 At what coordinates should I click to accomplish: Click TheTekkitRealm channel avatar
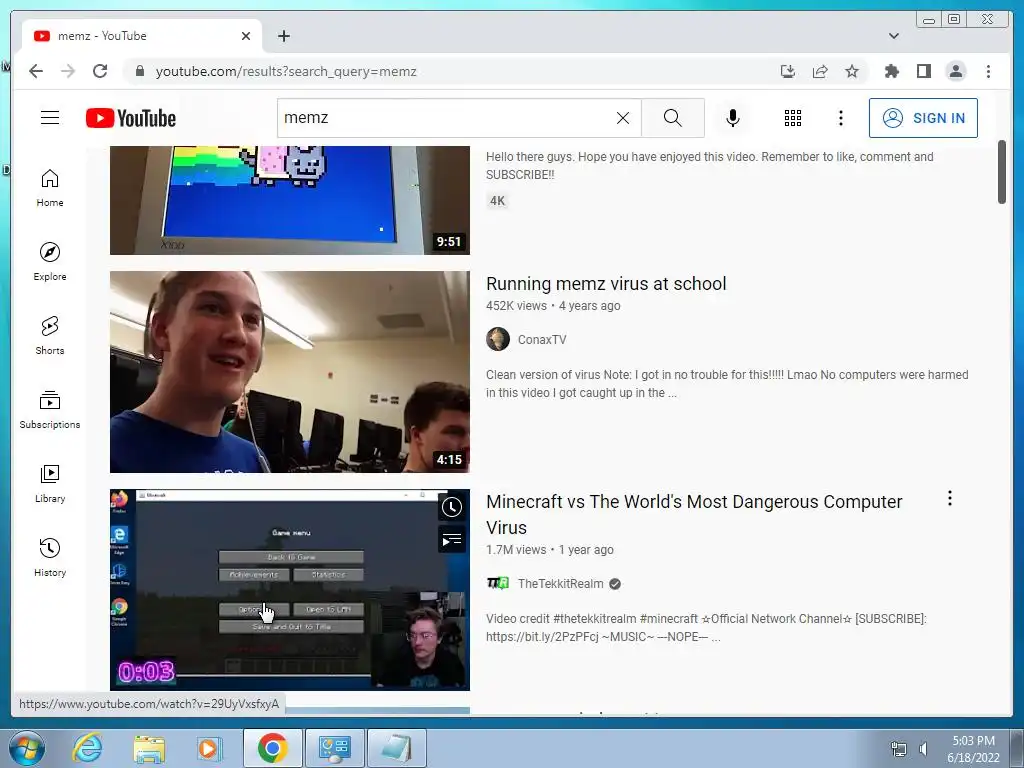498,583
